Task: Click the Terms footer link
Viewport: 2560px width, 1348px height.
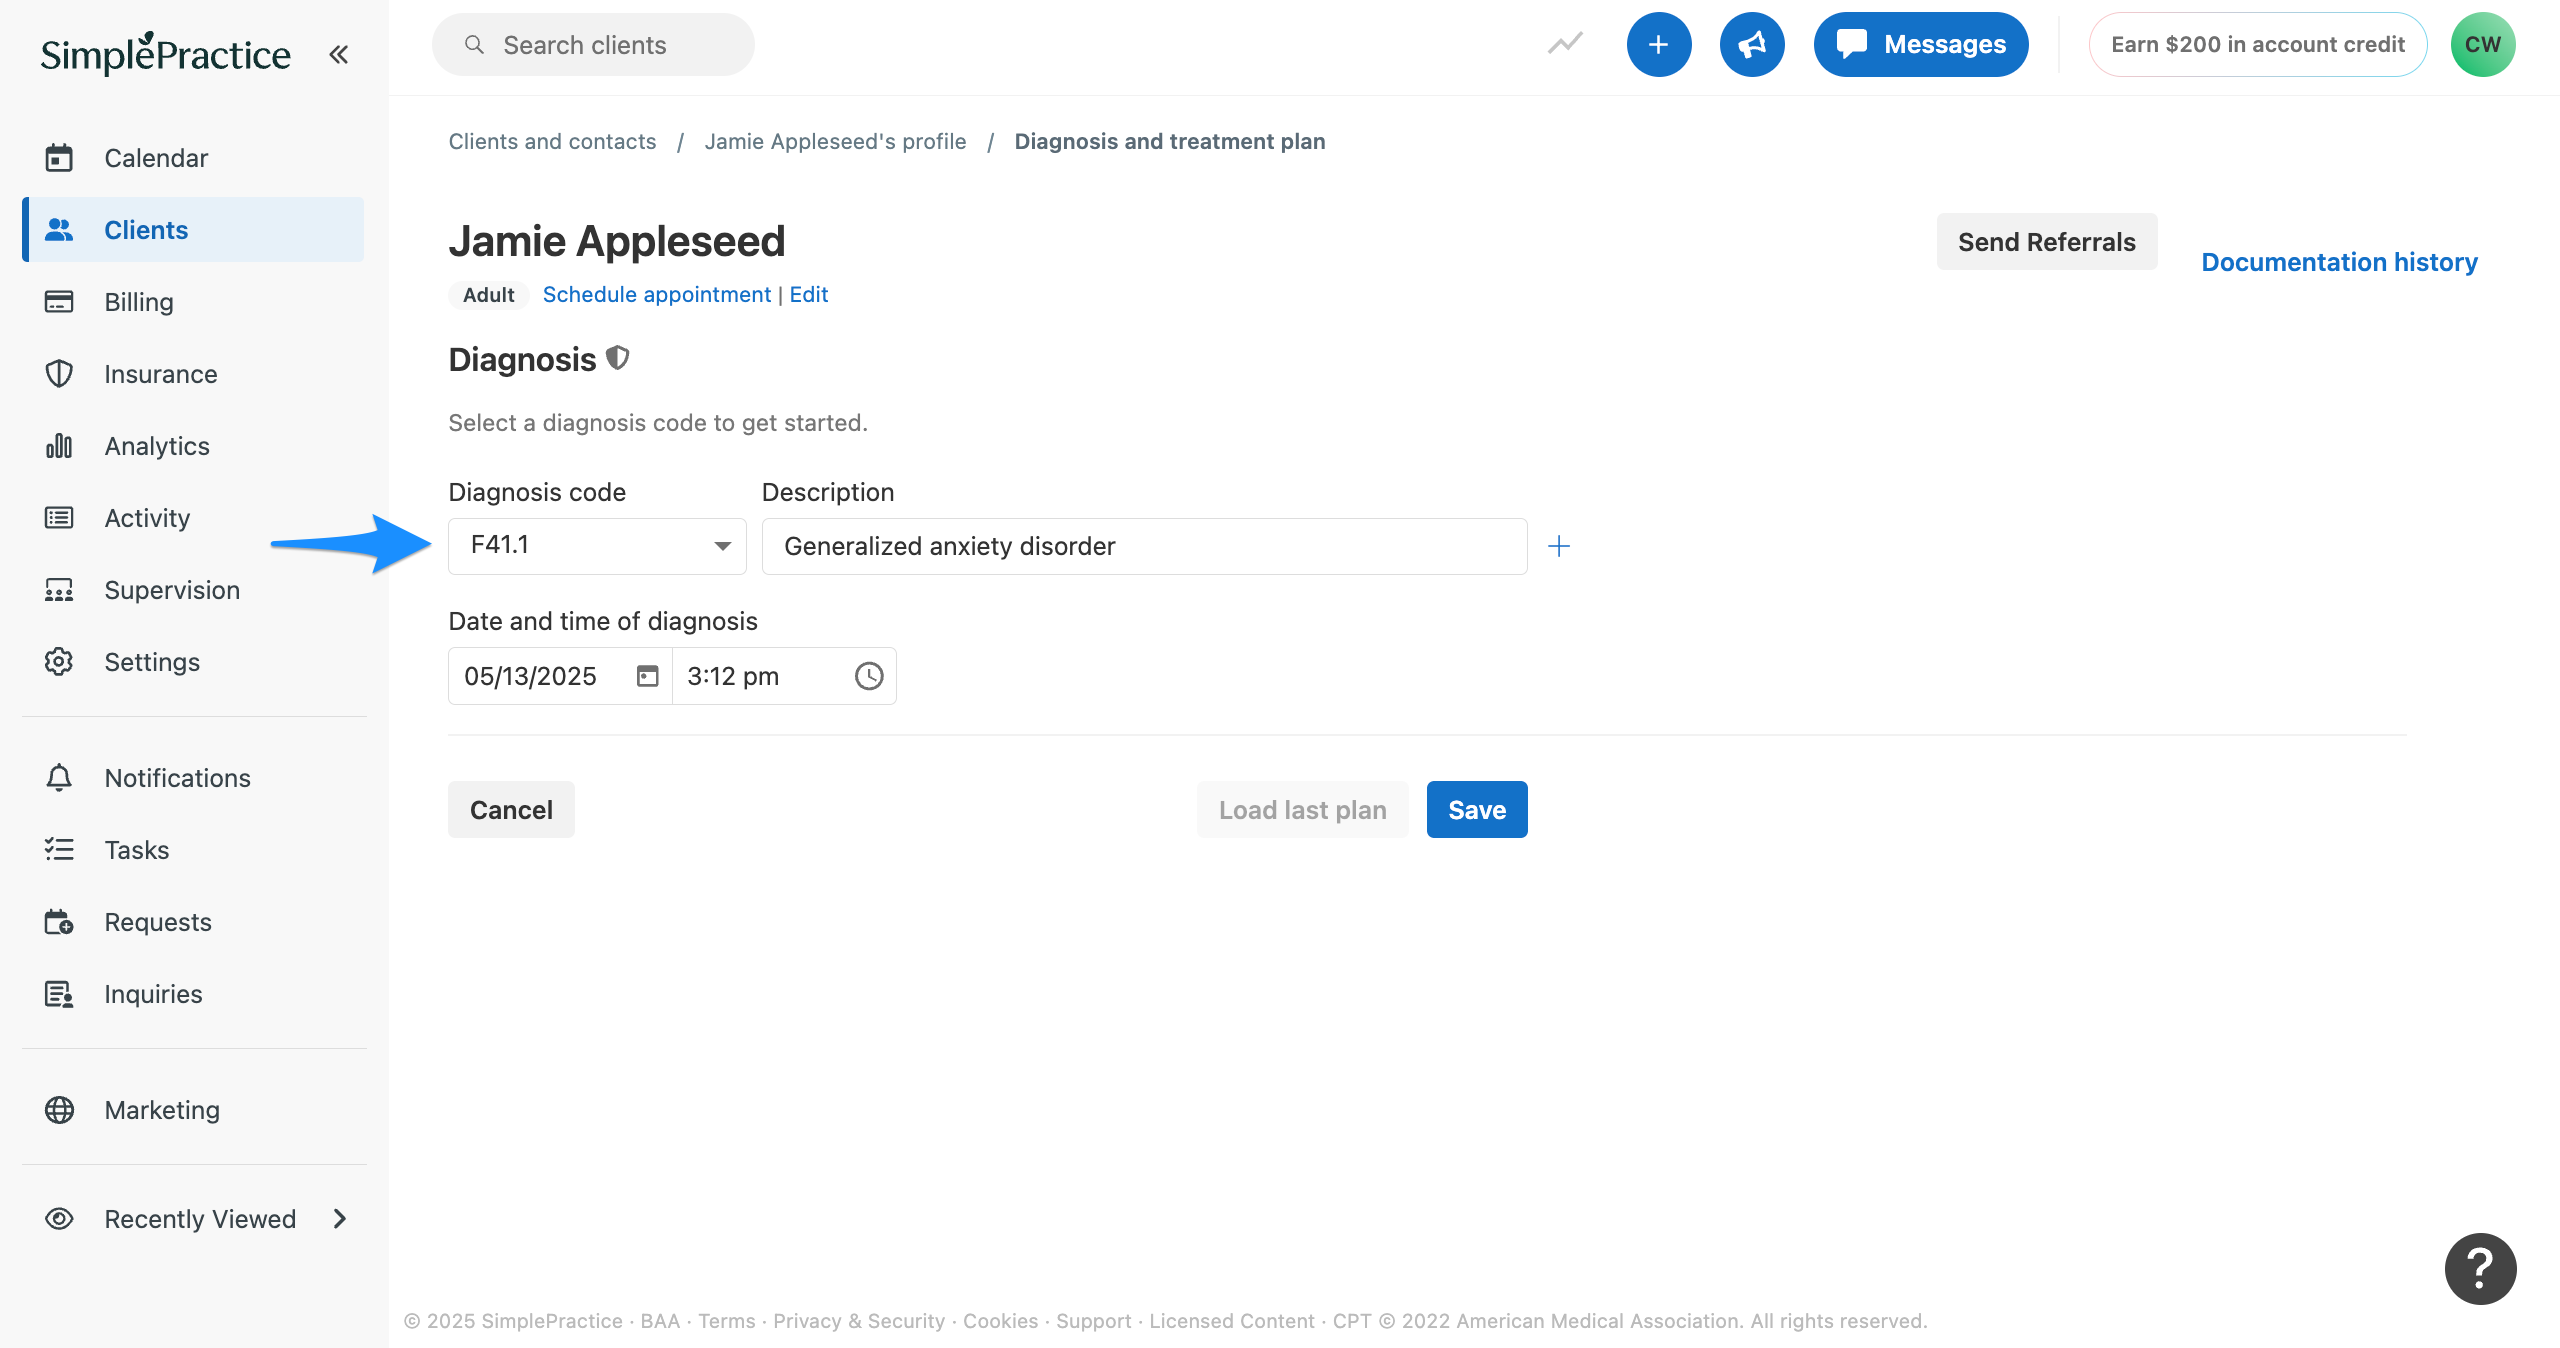Action: (727, 1321)
